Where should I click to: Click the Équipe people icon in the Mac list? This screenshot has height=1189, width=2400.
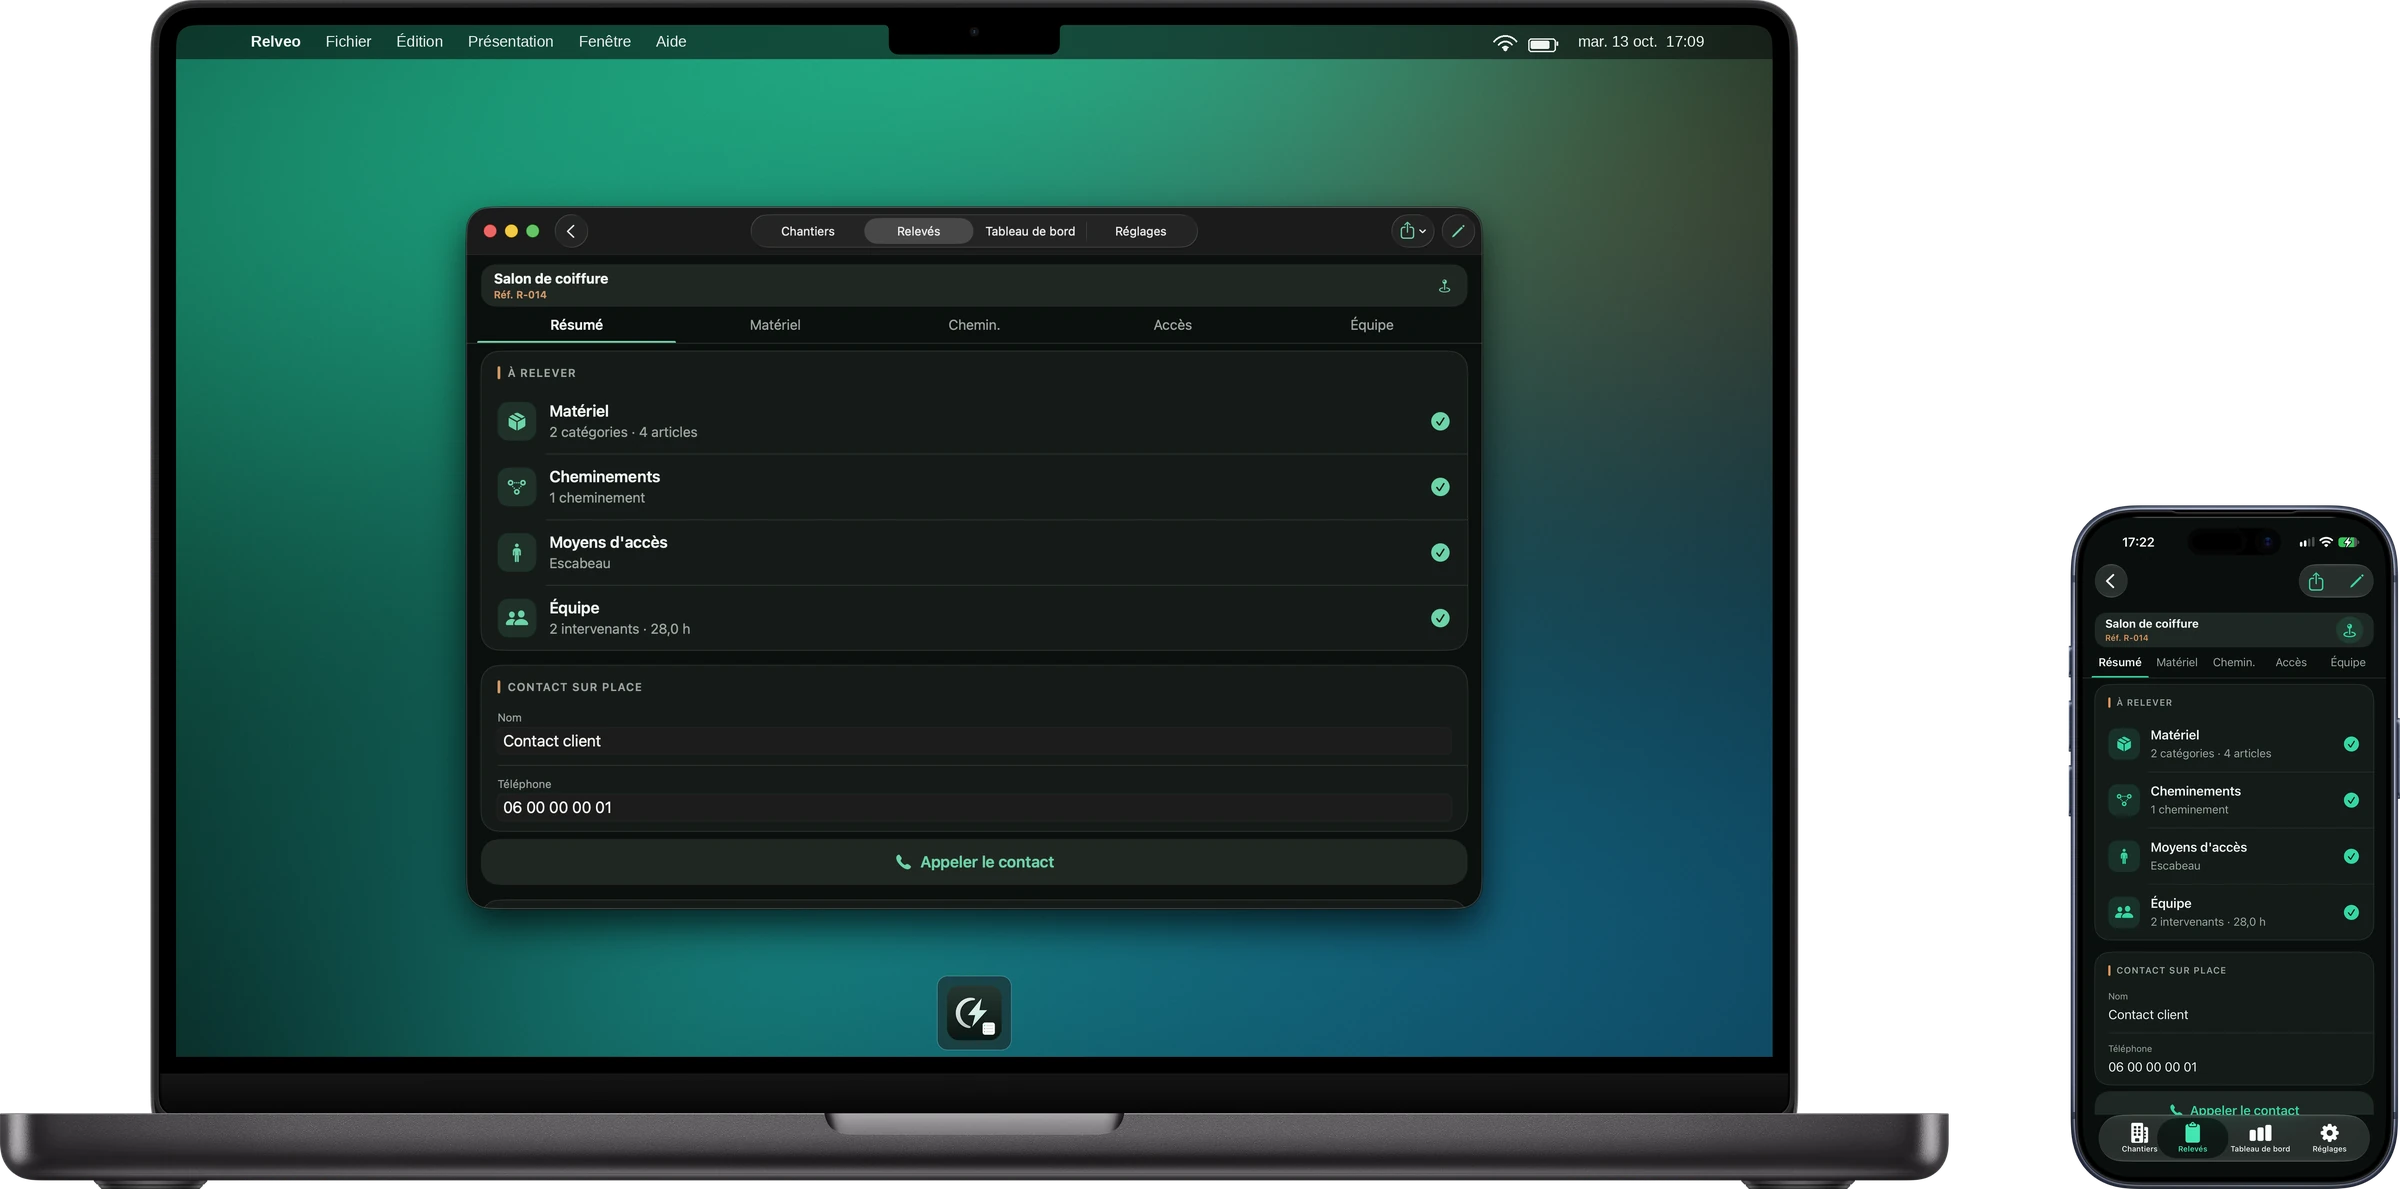pyautogui.click(x=517, y=618)
